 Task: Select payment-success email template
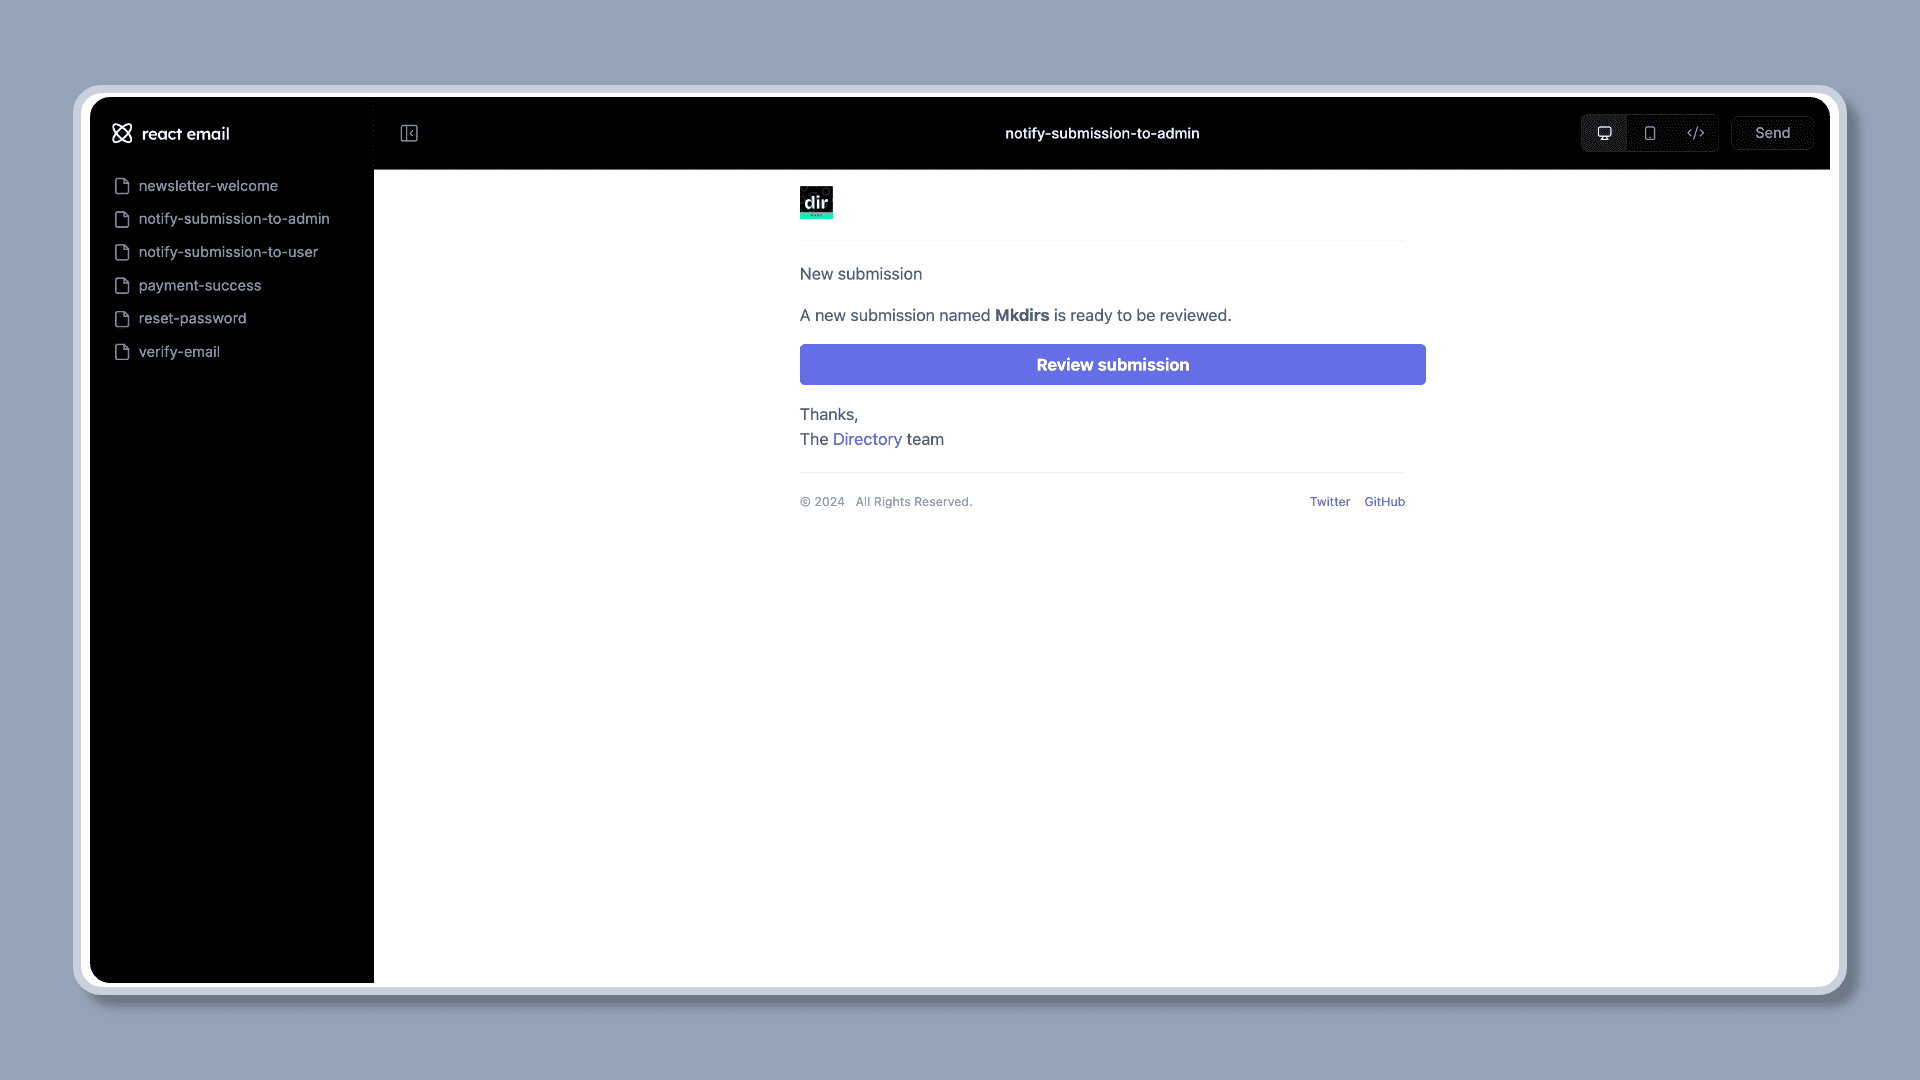199,285
